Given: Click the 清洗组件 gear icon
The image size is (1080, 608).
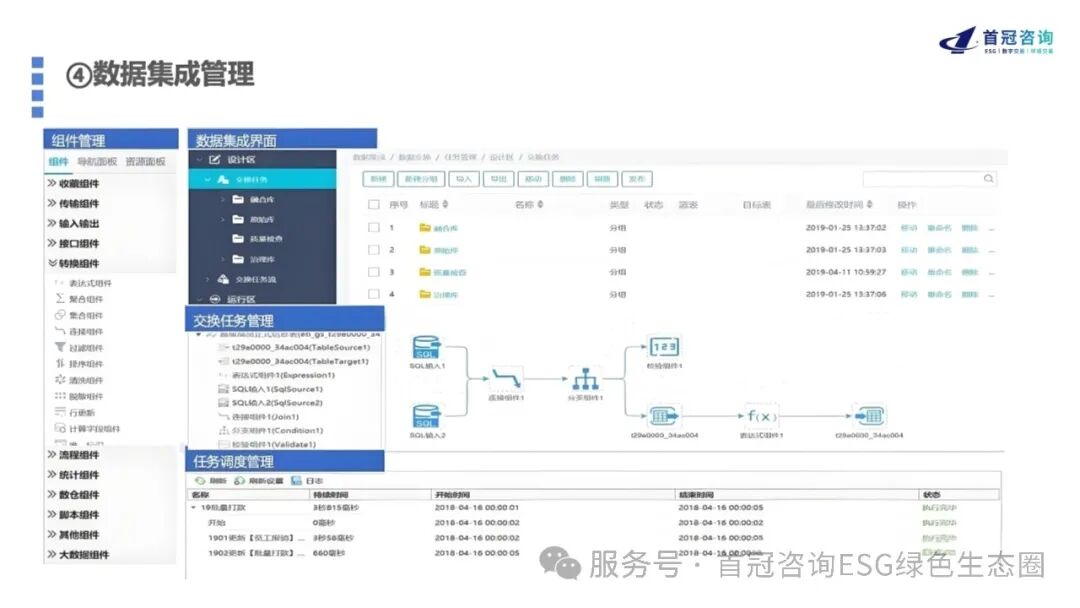Looking at the screenshot, I should click(60, 379).
